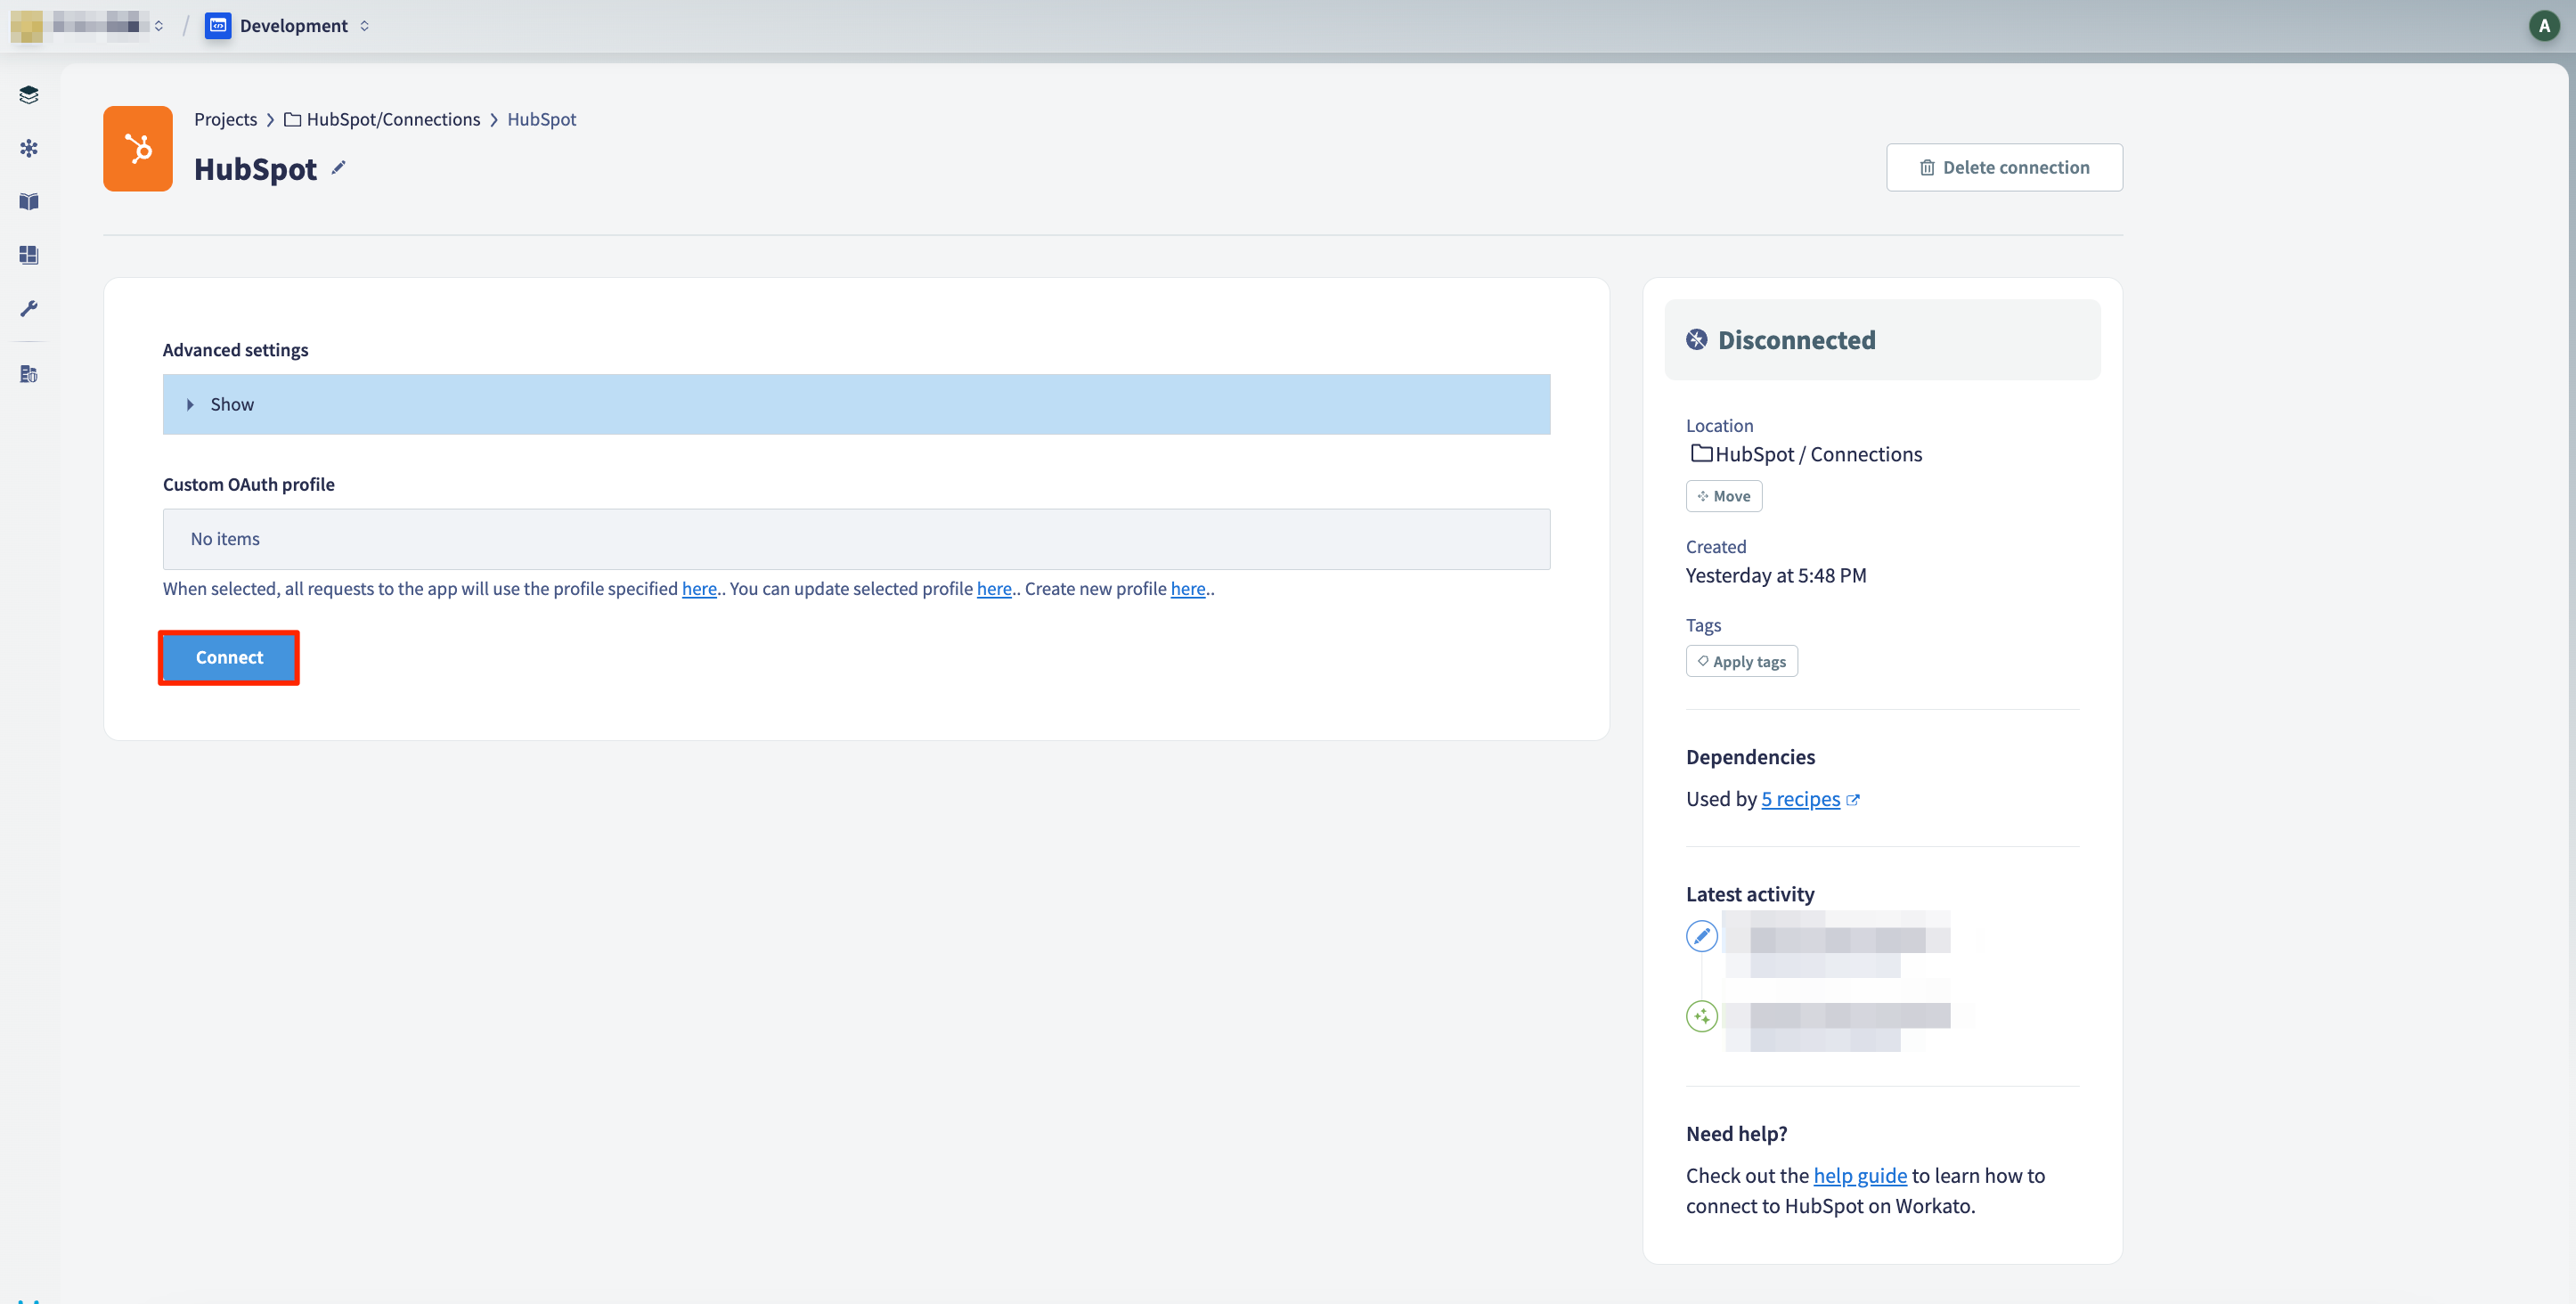This screenshot has width=2576, height=1304.
Task: Open the Community library snowflake icon
Action: (29, 148)
